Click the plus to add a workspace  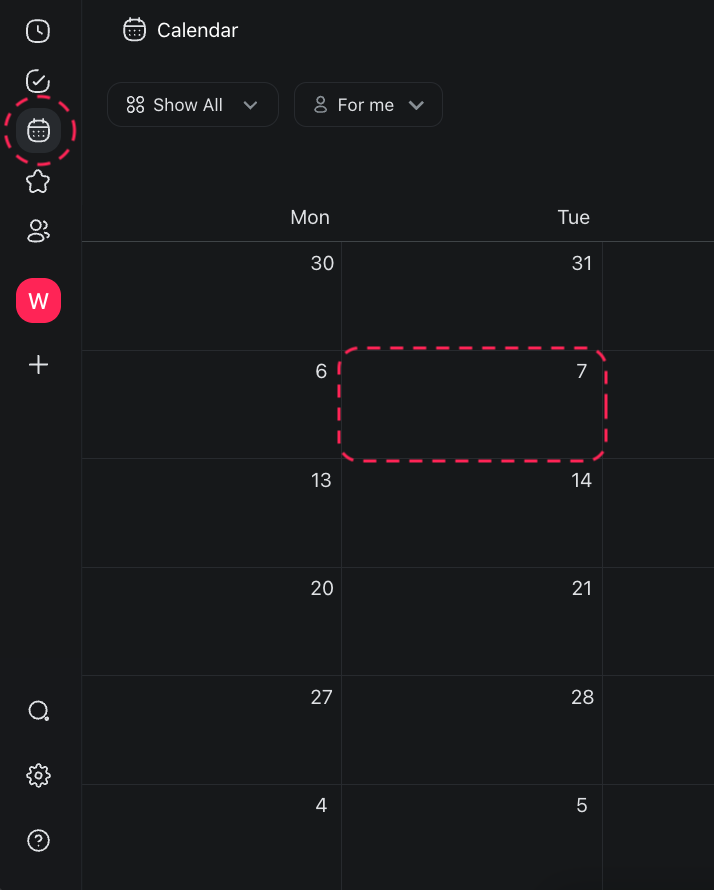38,364
